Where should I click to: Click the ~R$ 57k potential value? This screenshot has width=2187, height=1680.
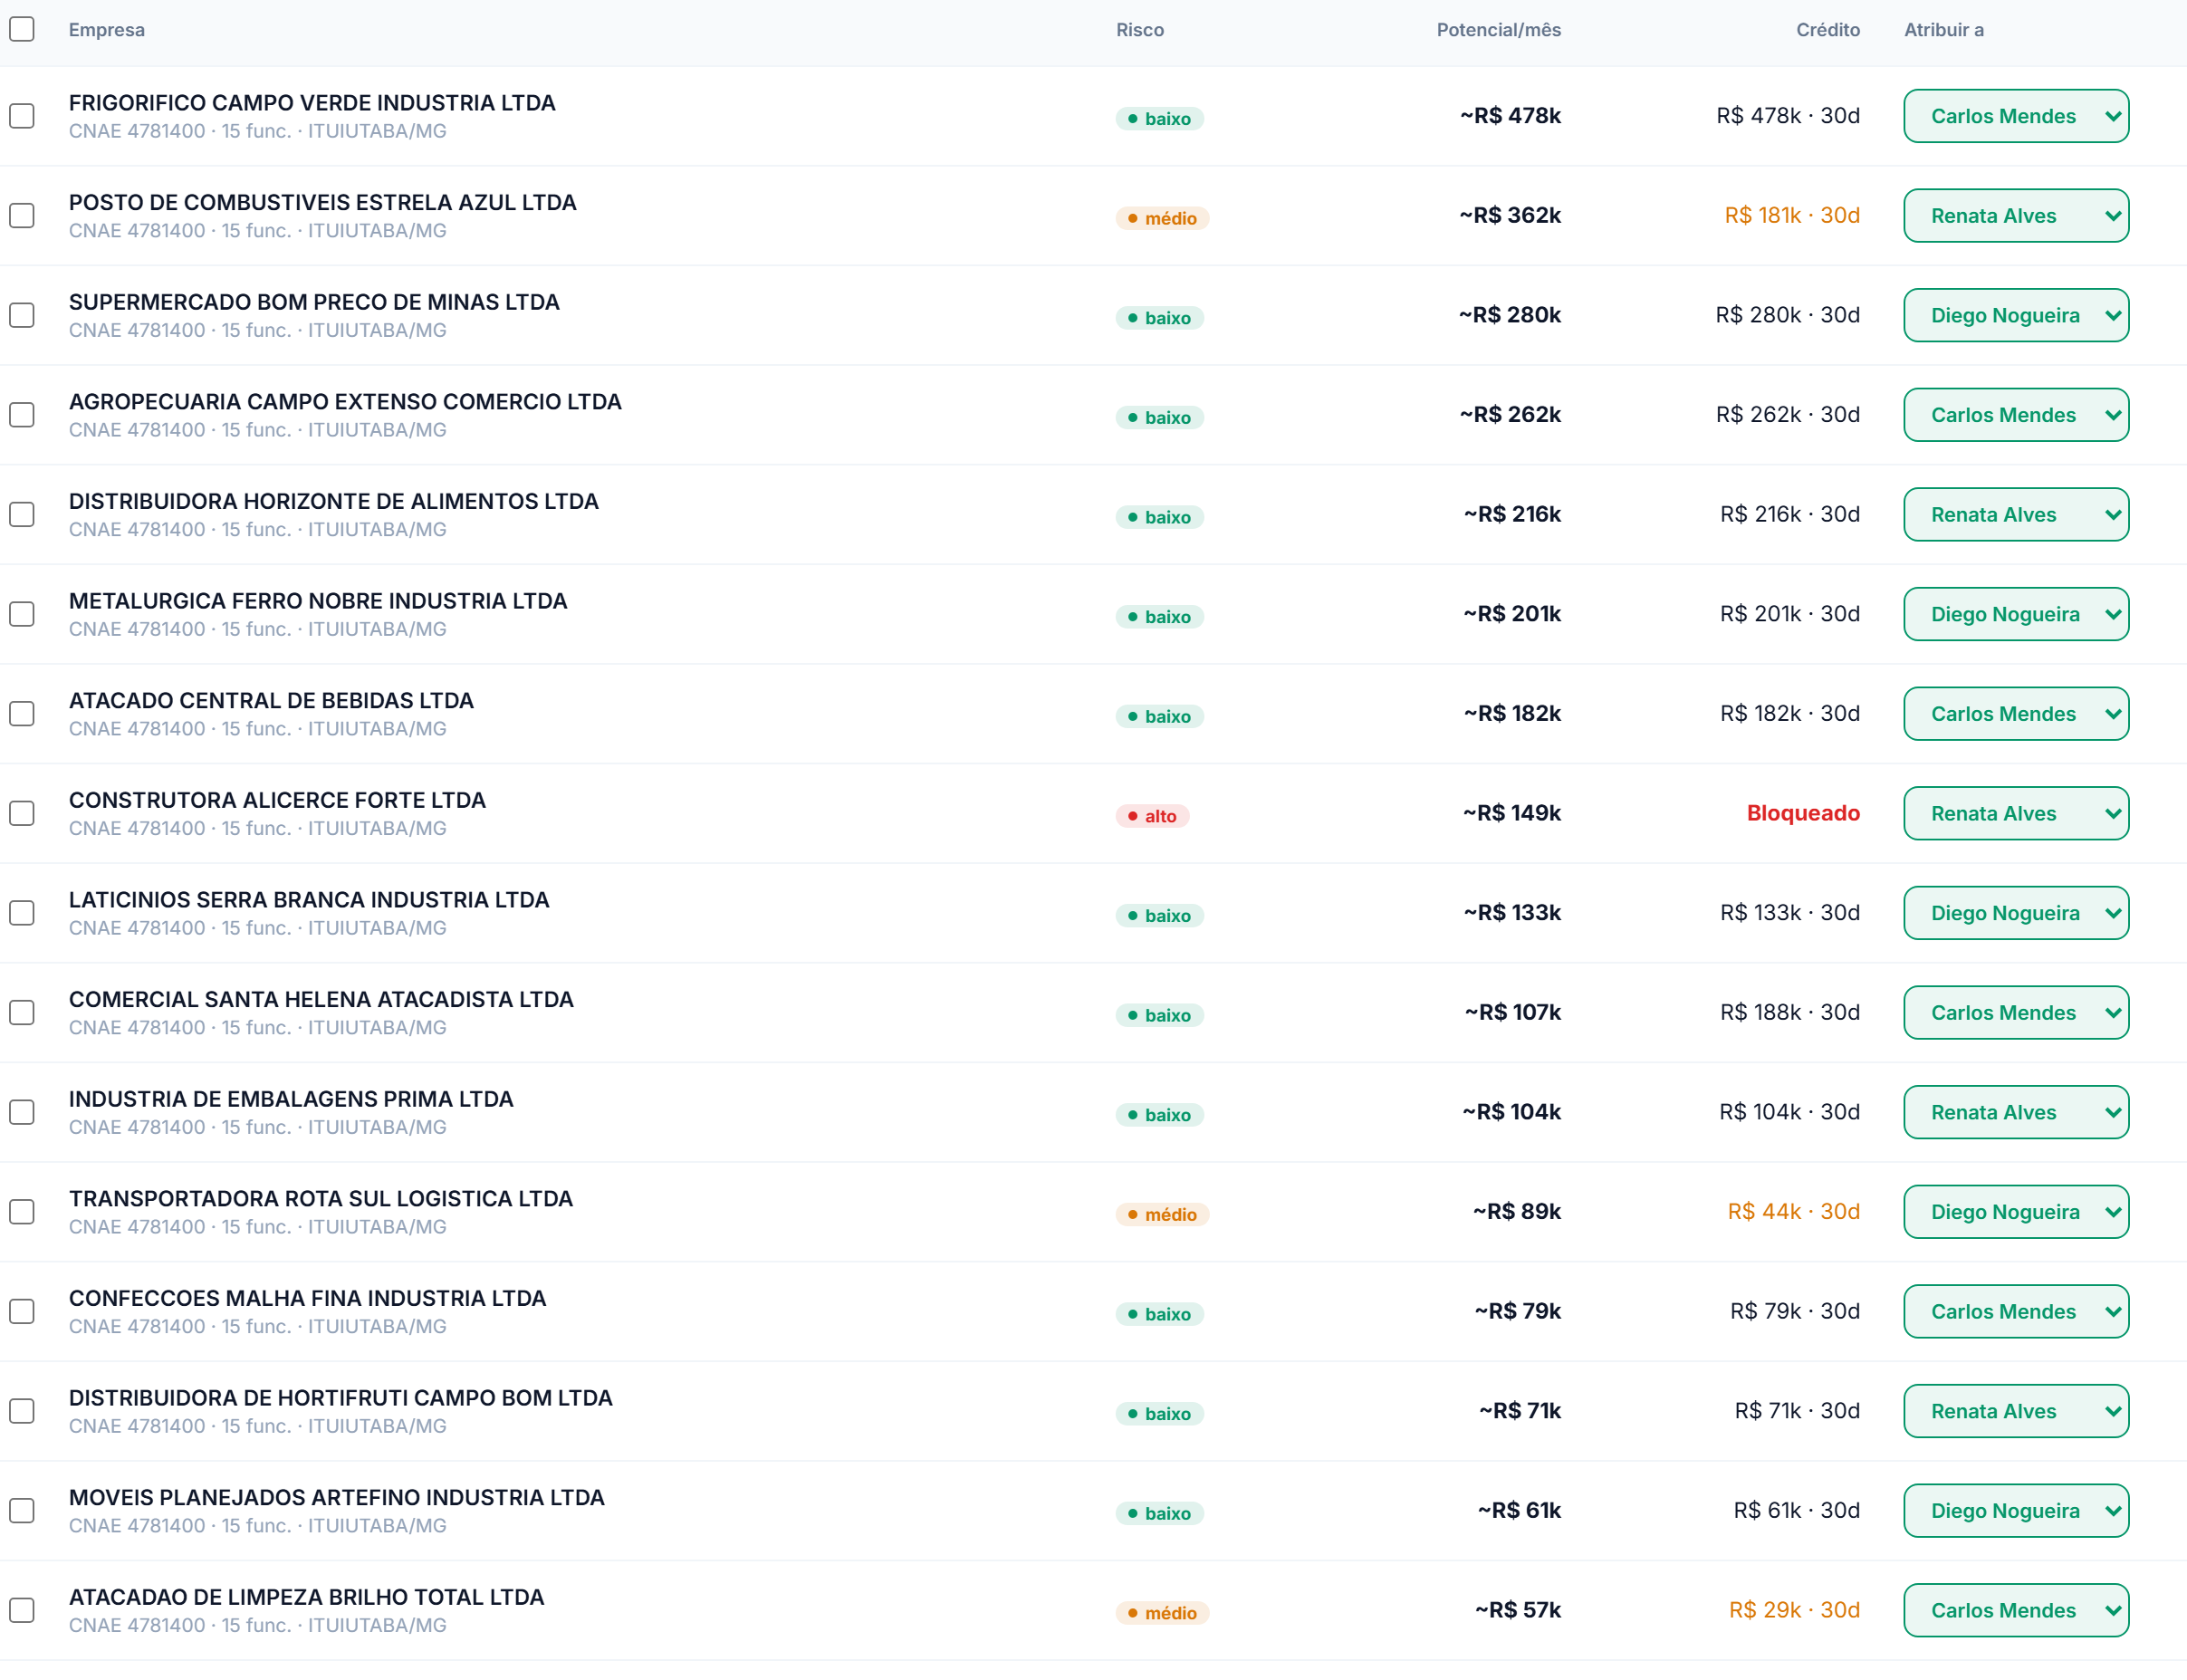tap(1518, 1610)
